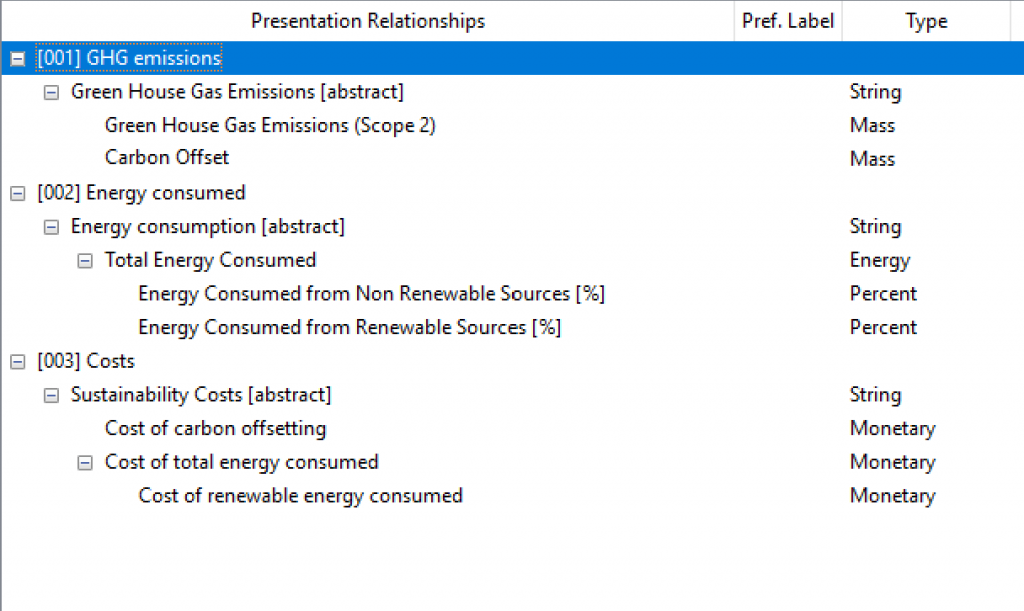Collapse the [003] Costs node
The image size is (1024, 611).
[18, 362]
